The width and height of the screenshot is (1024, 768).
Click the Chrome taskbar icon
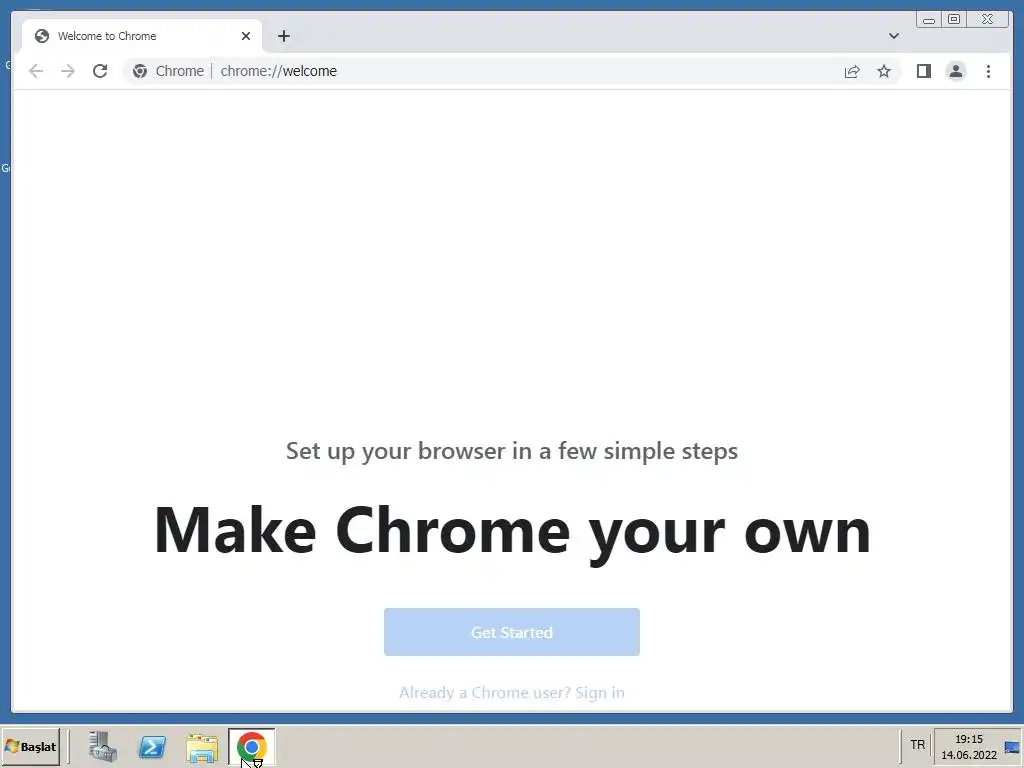pos(251,747)
